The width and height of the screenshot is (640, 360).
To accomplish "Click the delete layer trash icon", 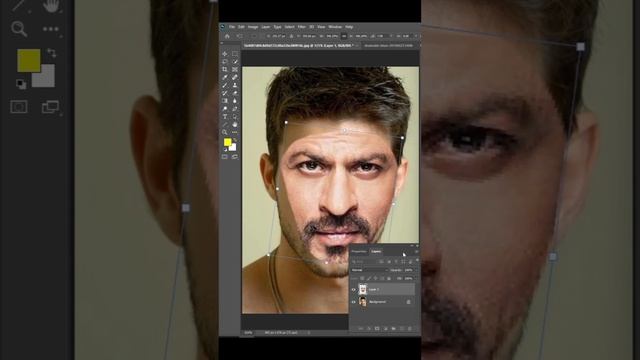I will coord(409,328).
